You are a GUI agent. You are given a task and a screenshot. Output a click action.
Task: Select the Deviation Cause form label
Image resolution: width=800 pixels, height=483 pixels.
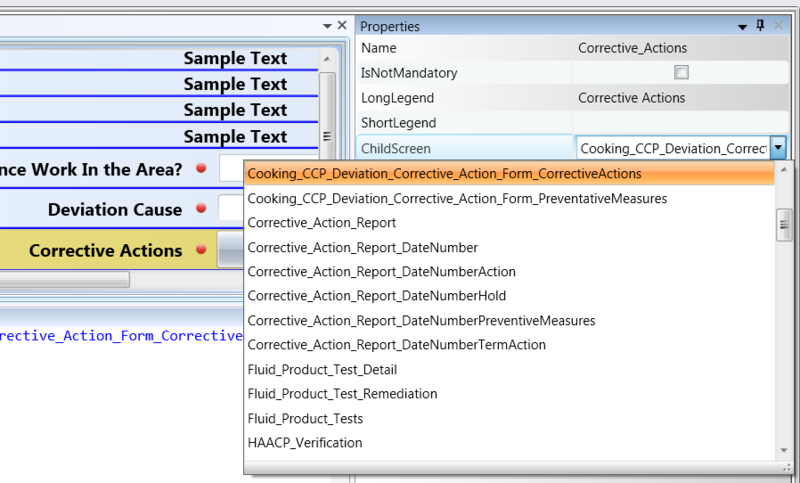pos(115,210)
